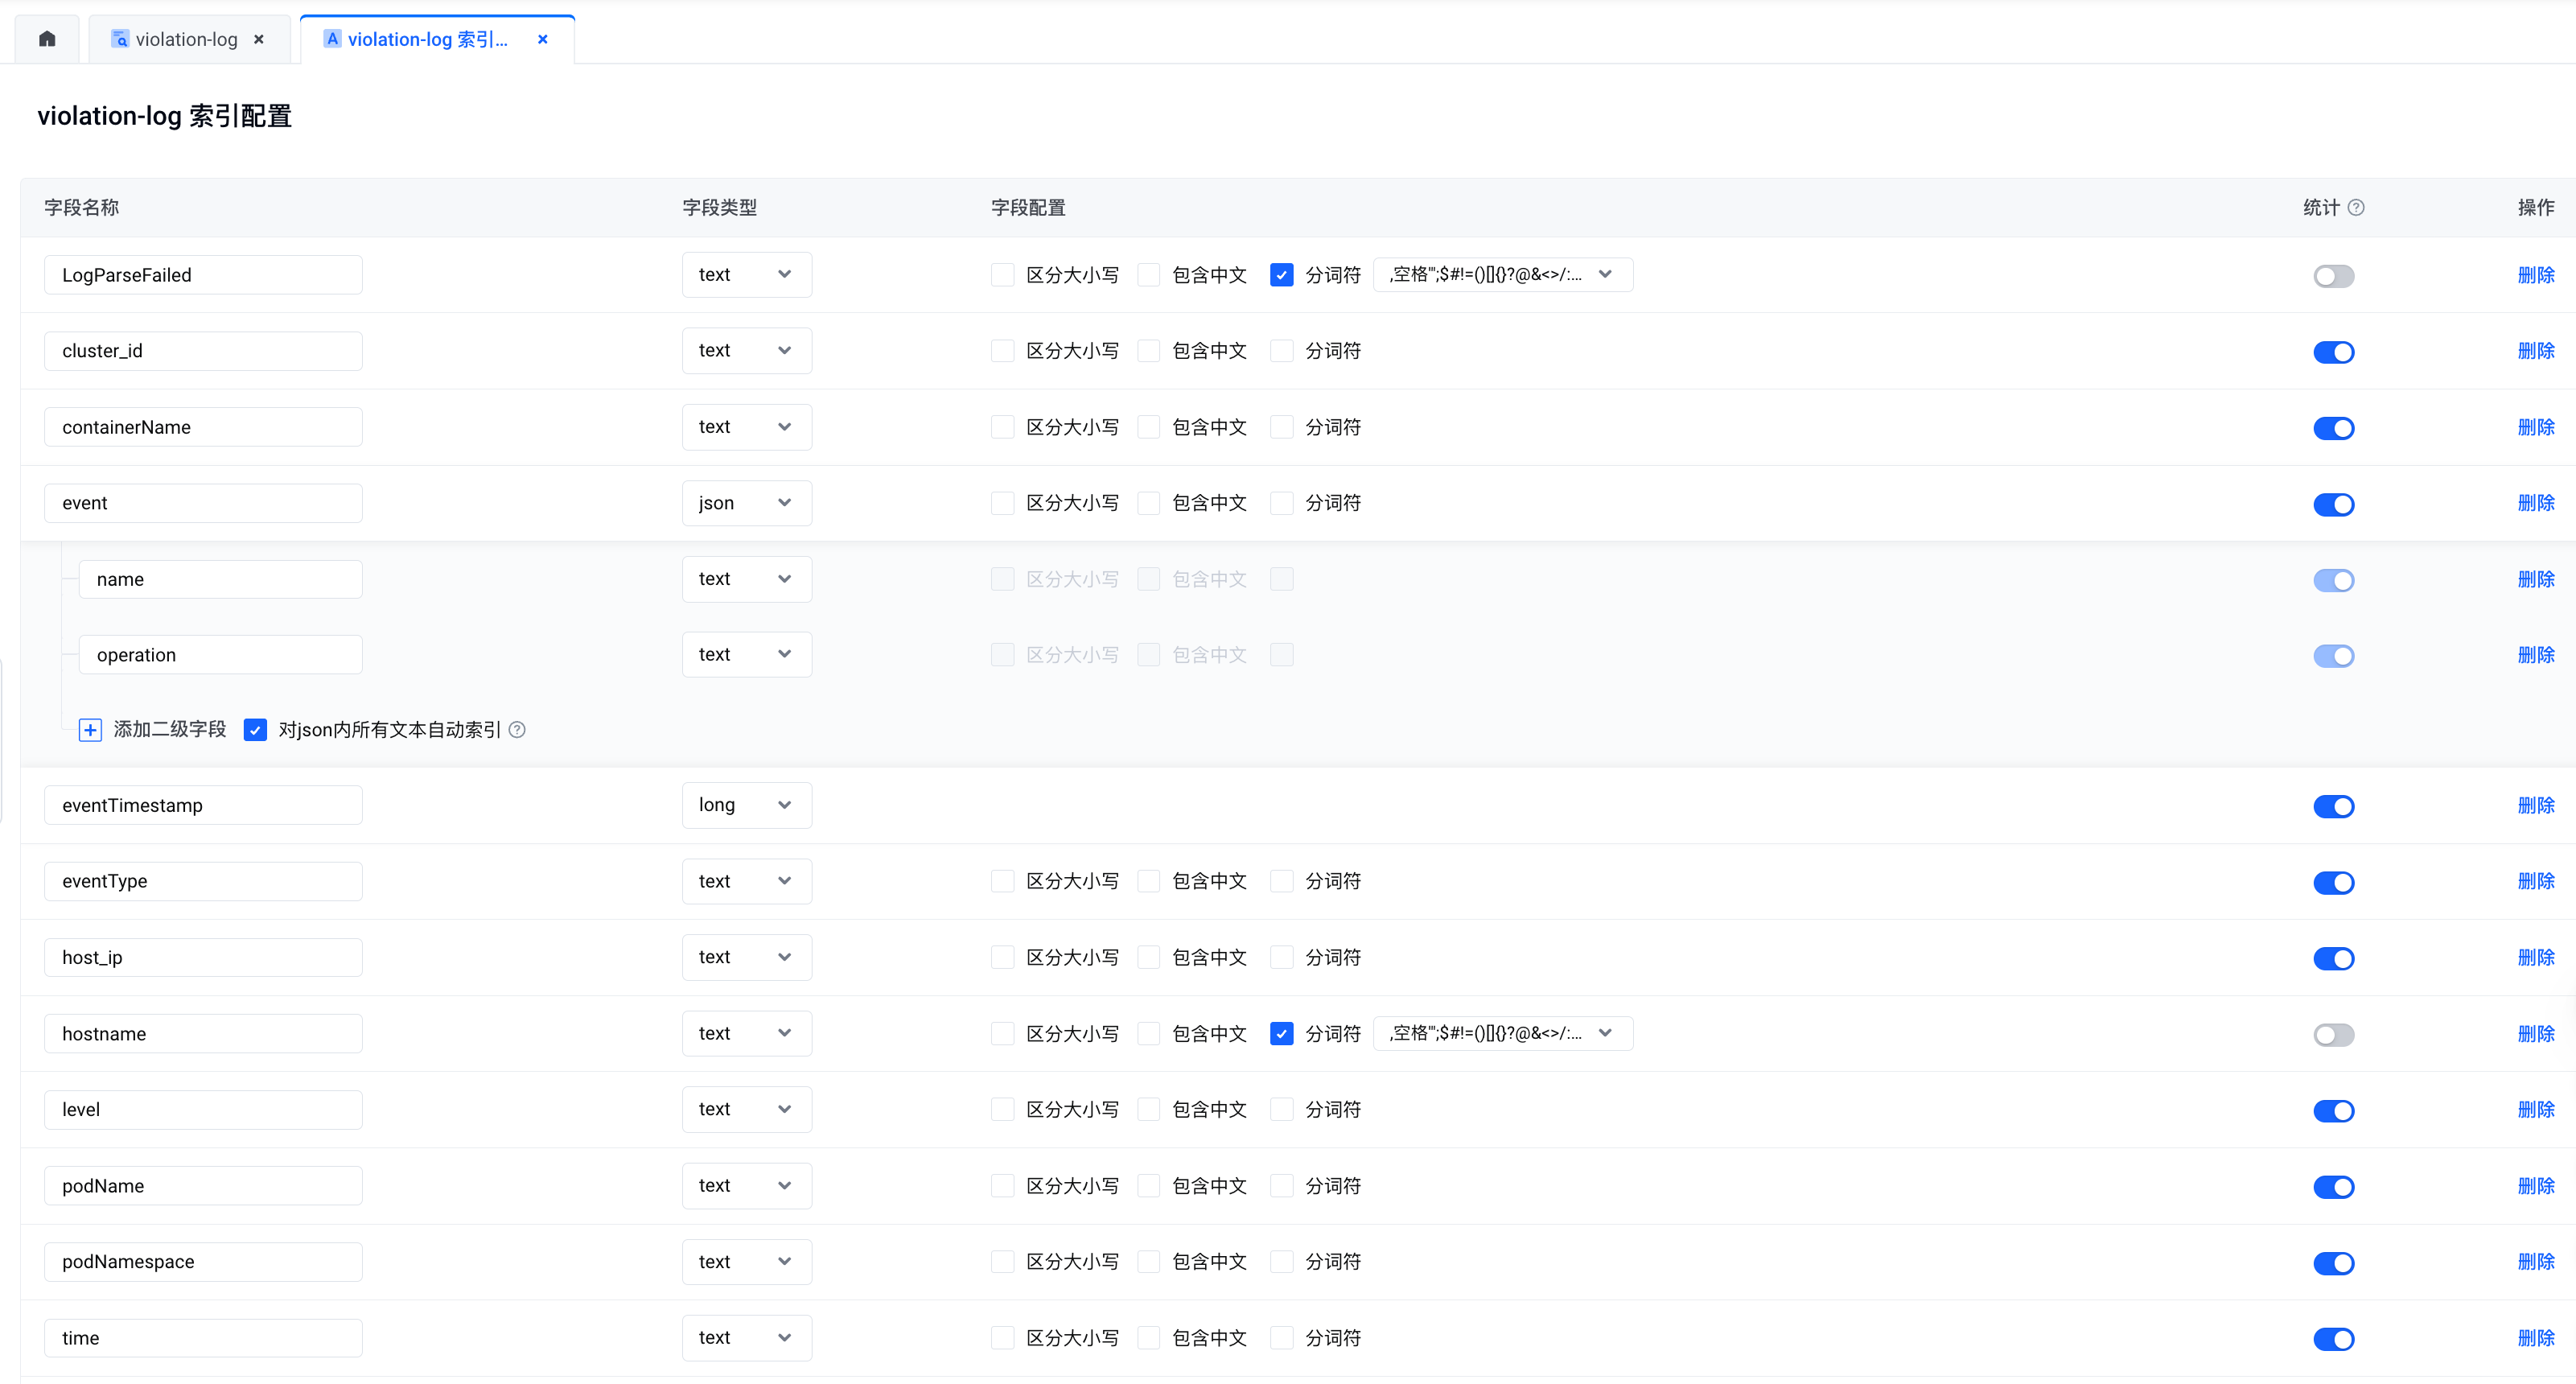Click the help icon next to 统计
The width and height of the screenshot is (2576, 1384).
point(2356,207)
